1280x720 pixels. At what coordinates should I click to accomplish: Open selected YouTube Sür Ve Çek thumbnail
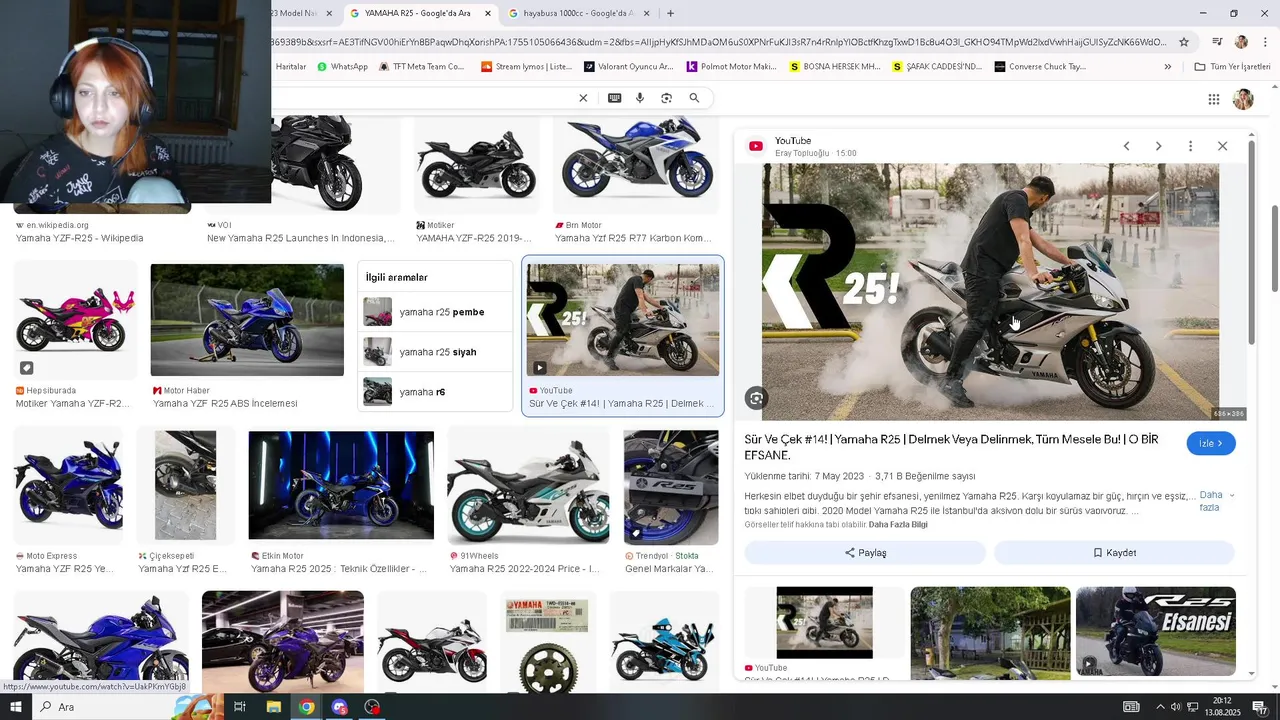coord(623,320)
